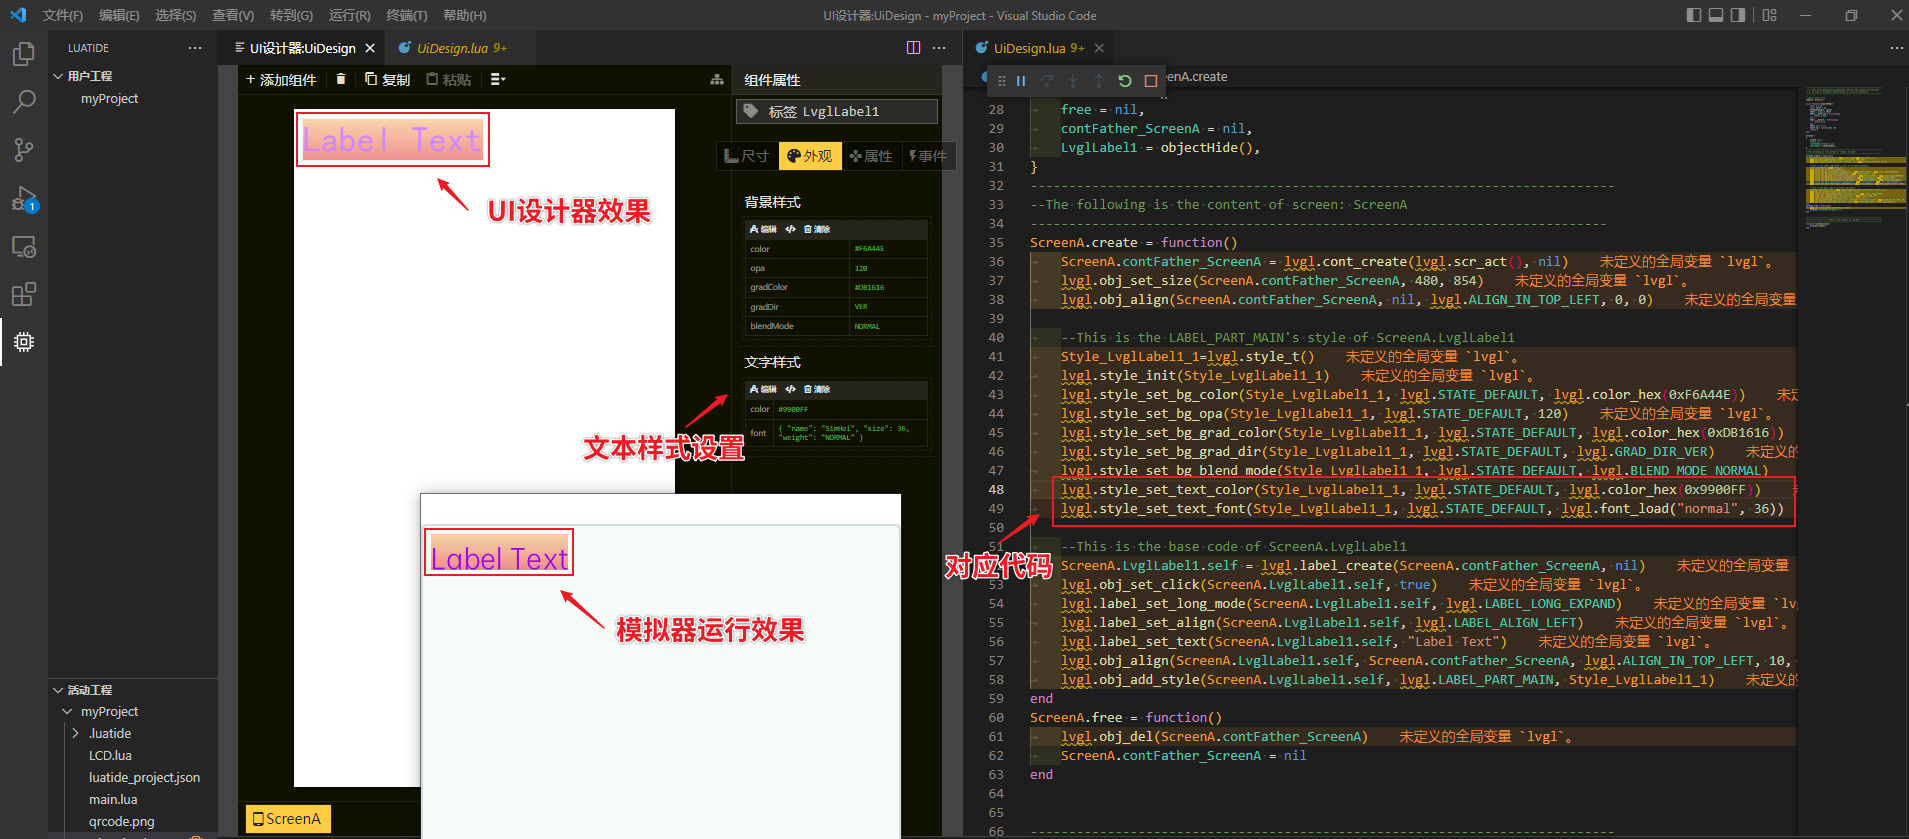Image resolution: width=1909 pixels, height=839 pixels.
Task: Open the alignment dropdown in designer toolbar
Action: point(498,79)
